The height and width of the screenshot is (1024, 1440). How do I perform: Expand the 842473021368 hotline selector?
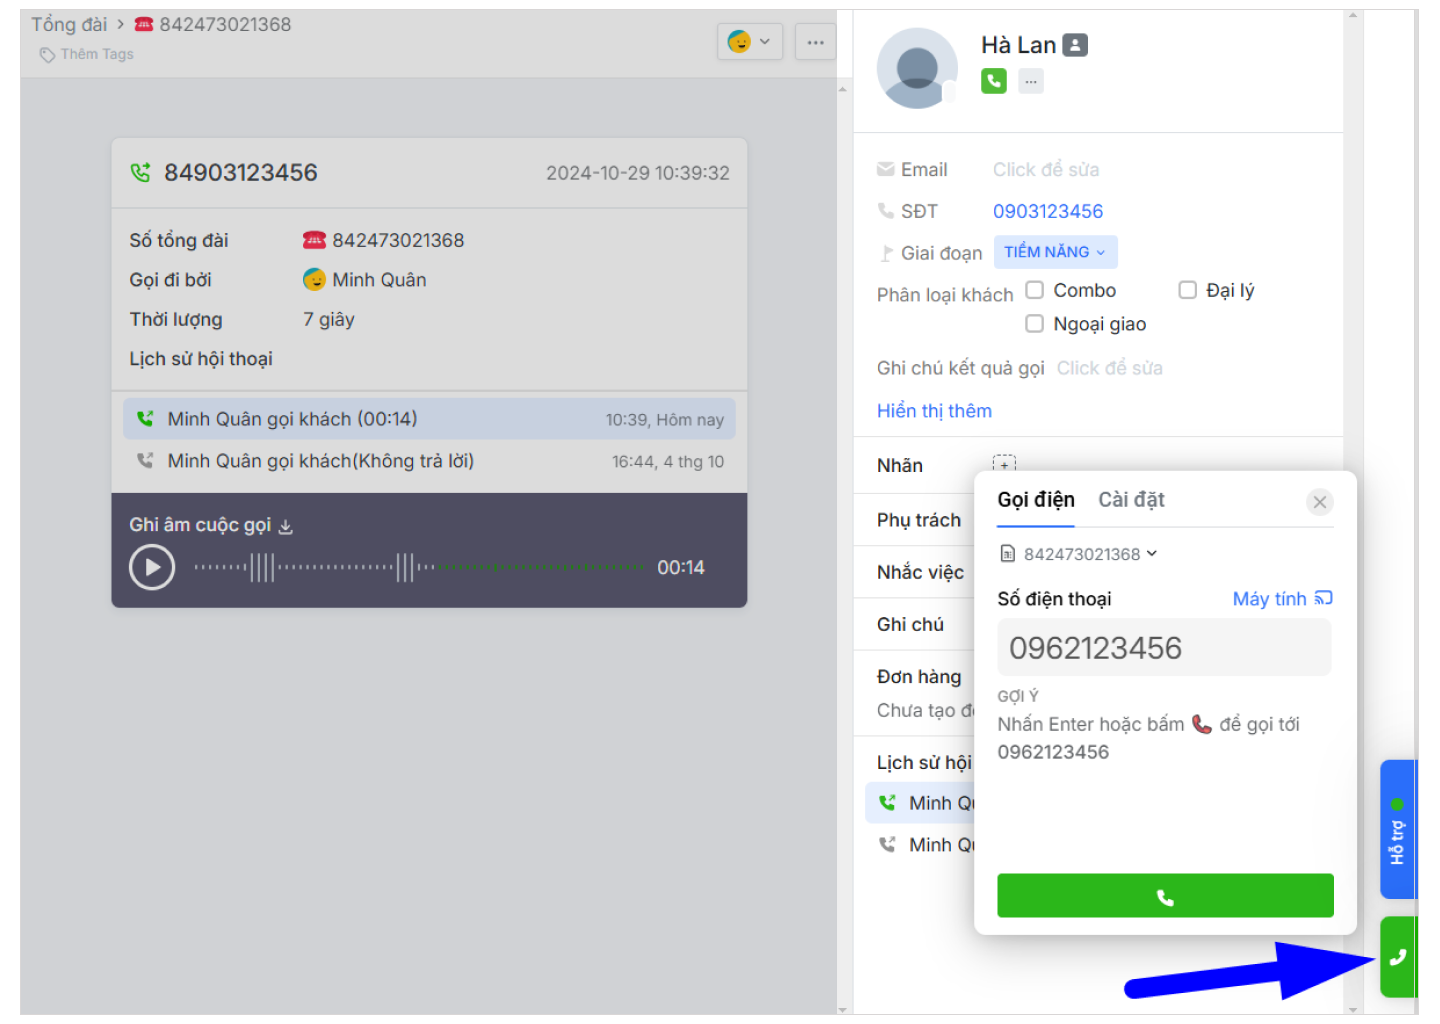pyautogui.click(x=1080, y=554)
